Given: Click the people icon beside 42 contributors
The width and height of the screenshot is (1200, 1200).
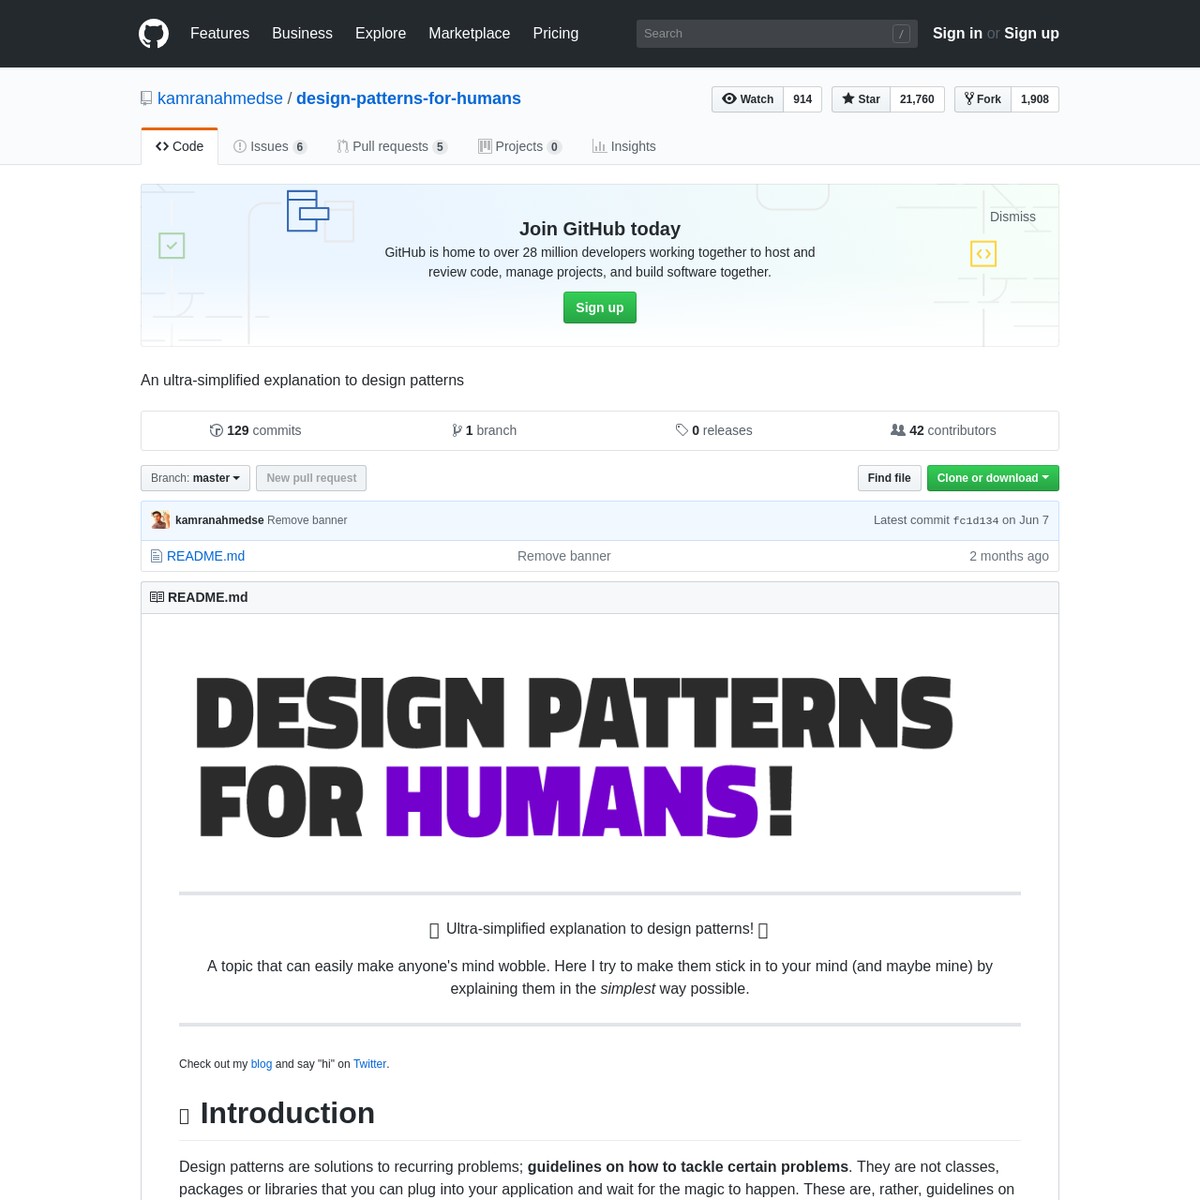Looking at the screenshot, I should click(898, 430).
